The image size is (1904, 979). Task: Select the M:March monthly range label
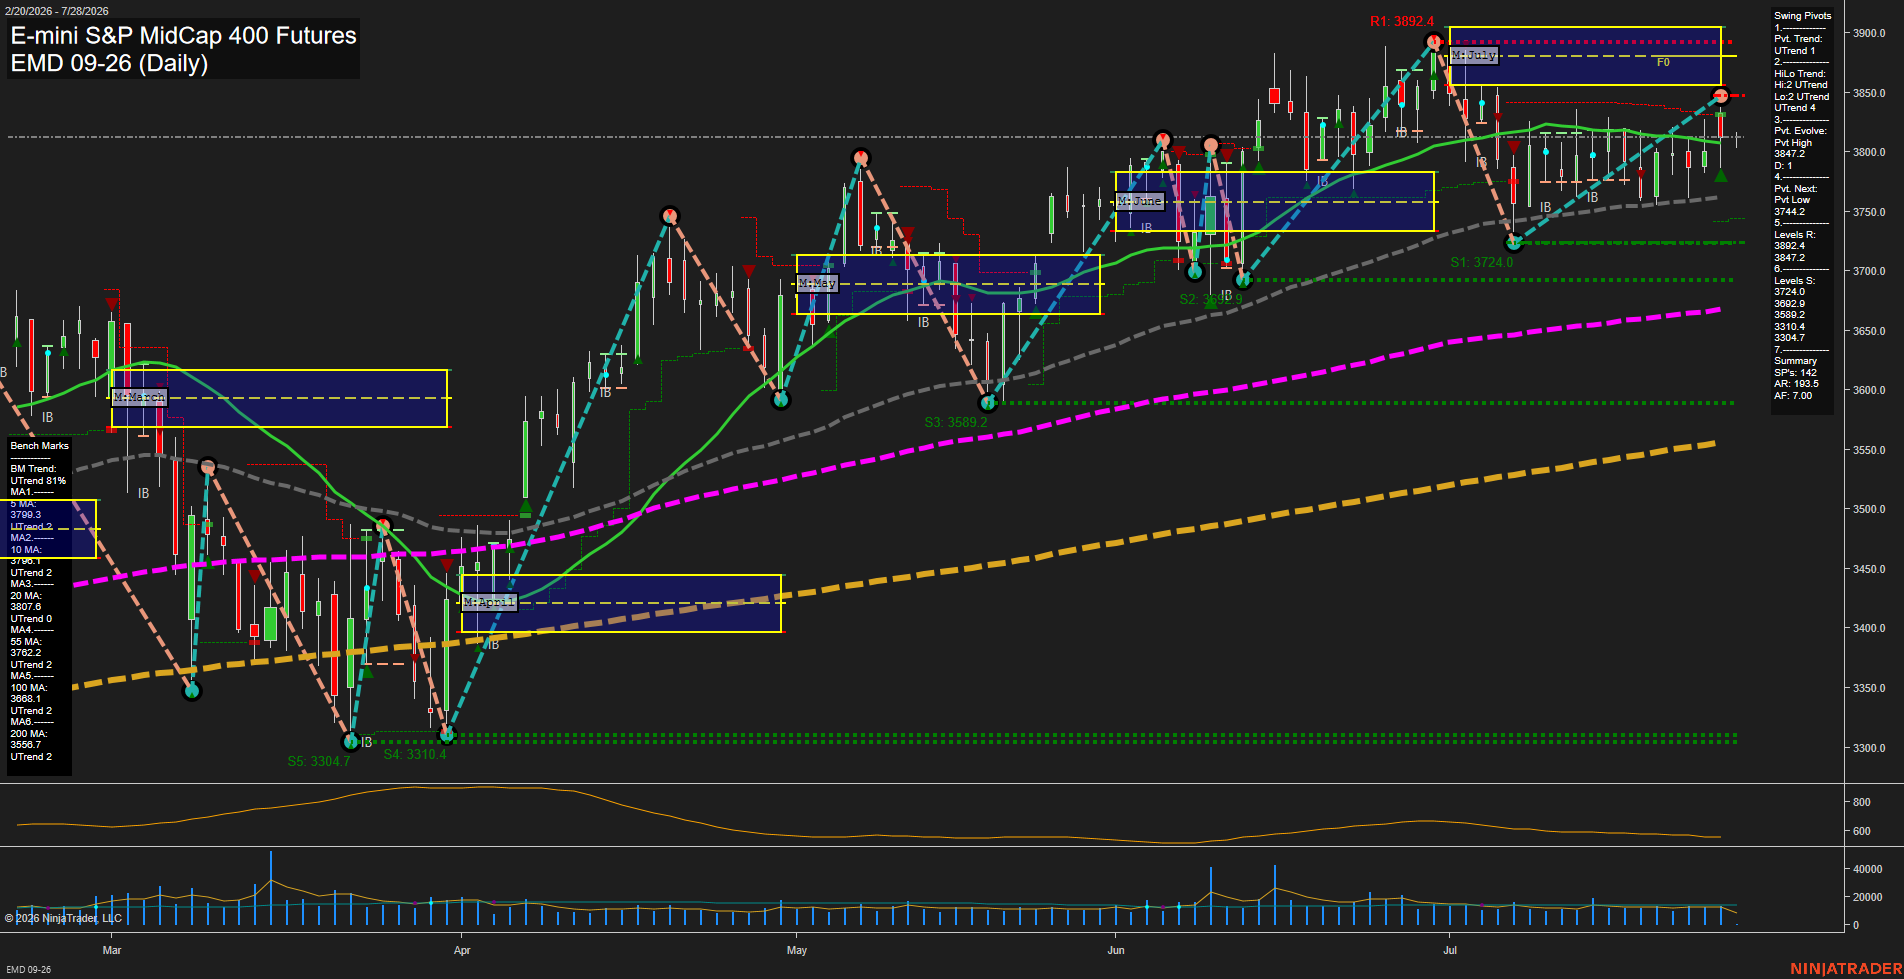[x=139, y=397]
